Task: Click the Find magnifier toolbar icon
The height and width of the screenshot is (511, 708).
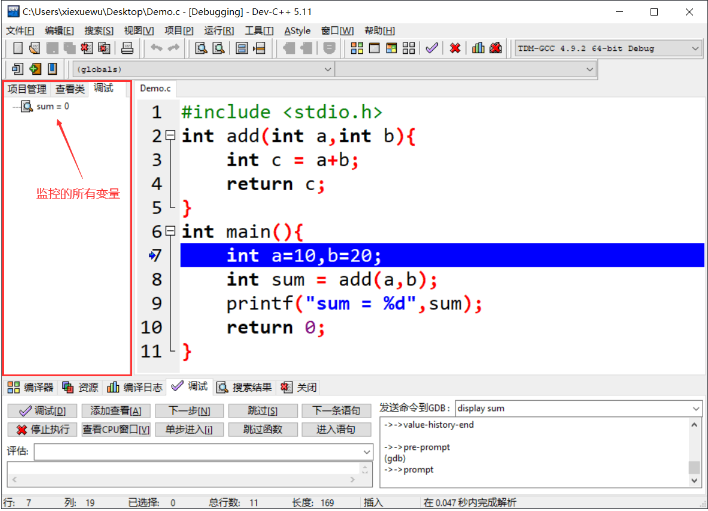Action: tap(200, 48)
